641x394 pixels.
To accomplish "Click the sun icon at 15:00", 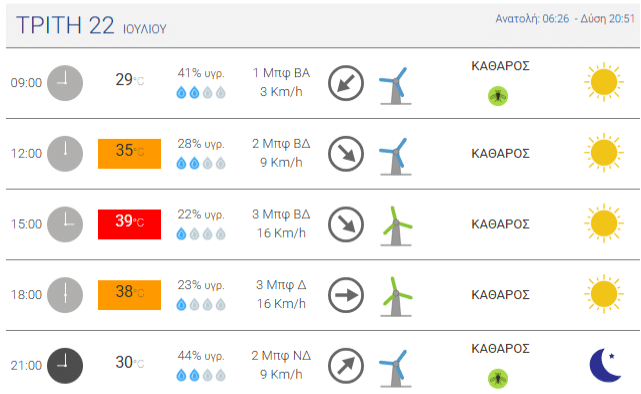I will 604,223.
